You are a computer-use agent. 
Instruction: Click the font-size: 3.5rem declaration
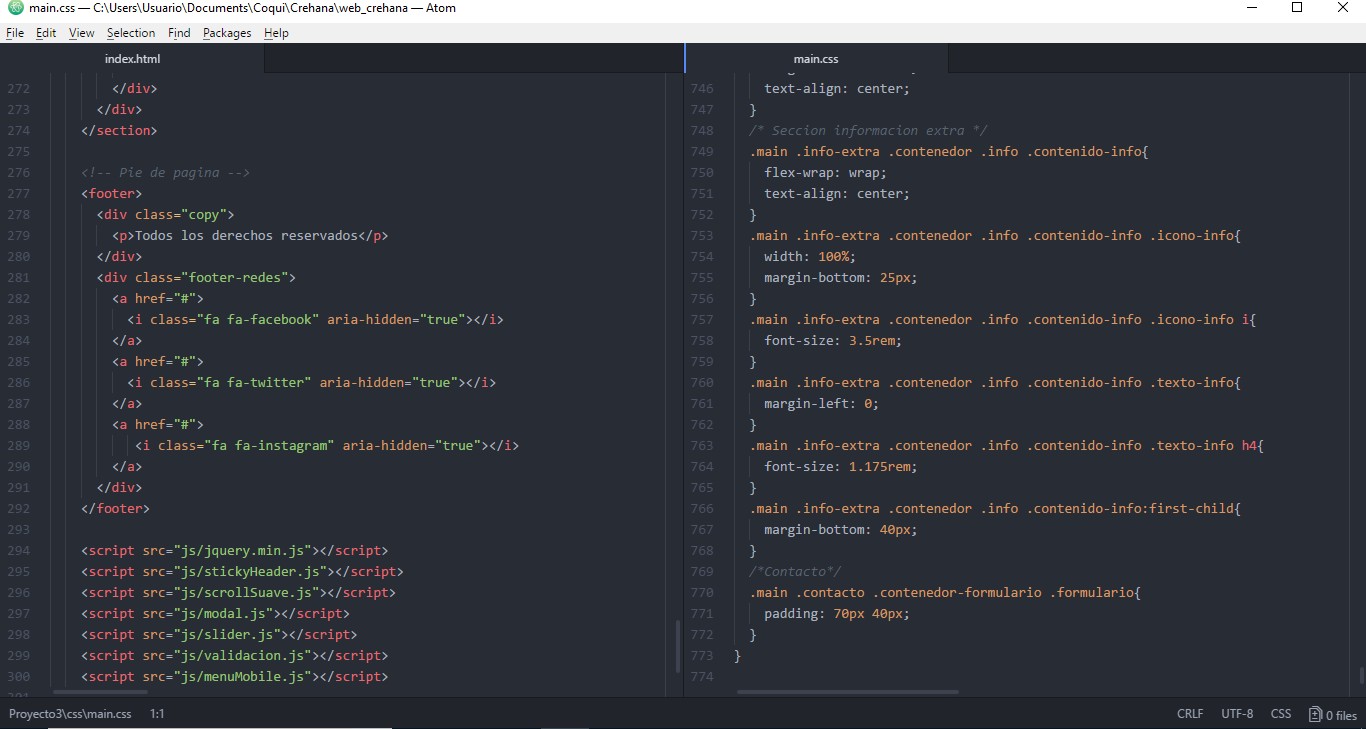833,340
